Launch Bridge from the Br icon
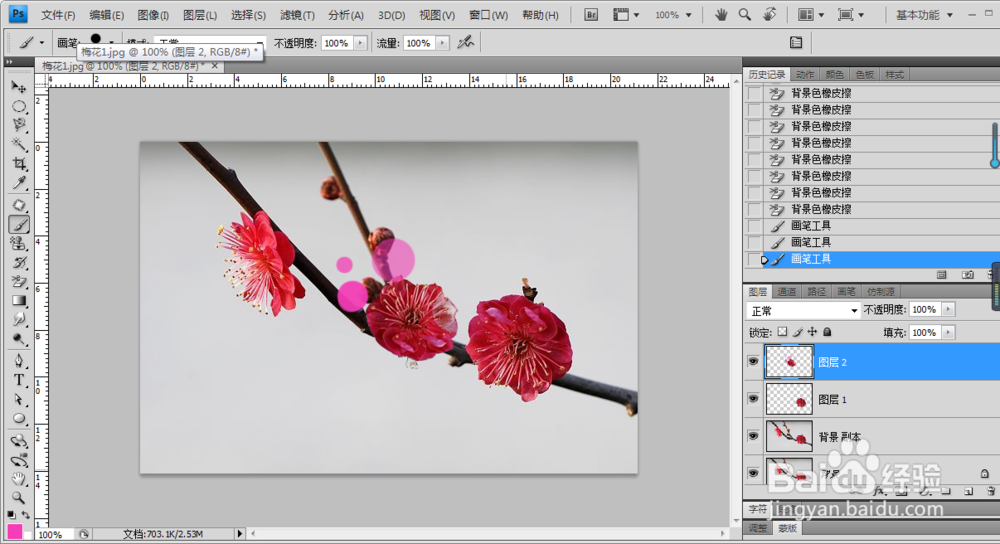This screenshot has width=1000, height=544. [591, 15]
